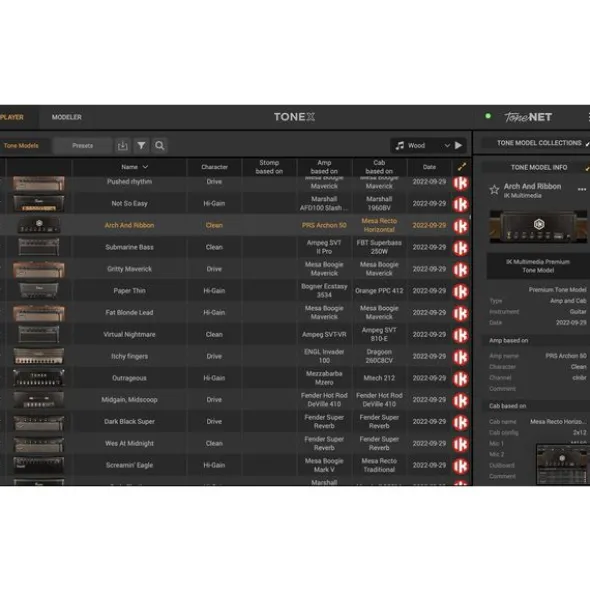Select the Virtual Nightmare tone model
Screen dimensions: 590x591
tap(129, 334)
